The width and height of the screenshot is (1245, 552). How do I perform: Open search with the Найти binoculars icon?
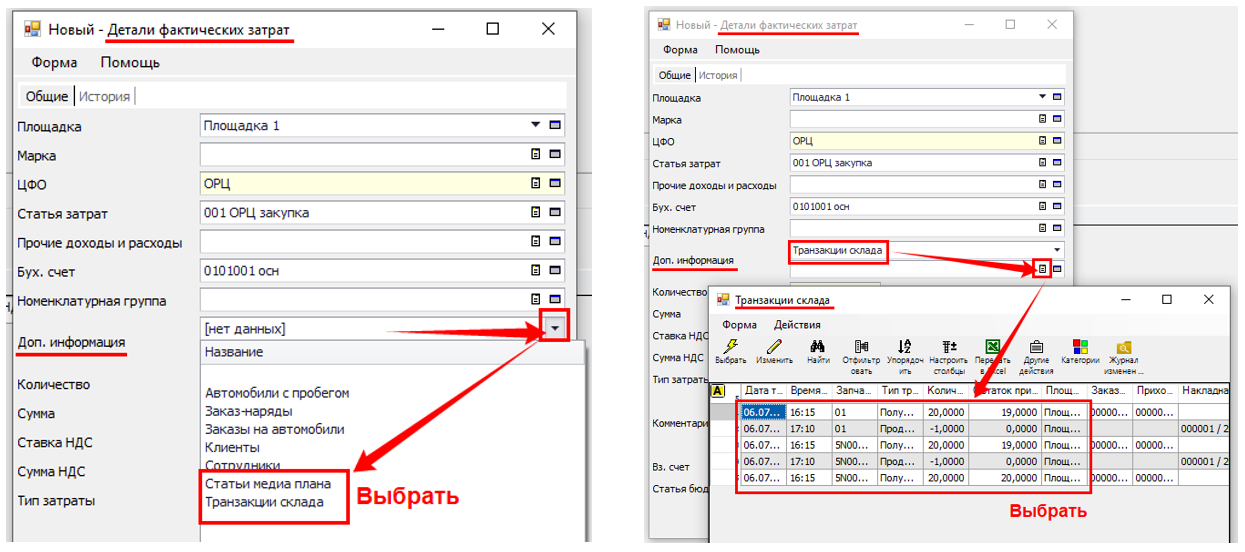817,346
